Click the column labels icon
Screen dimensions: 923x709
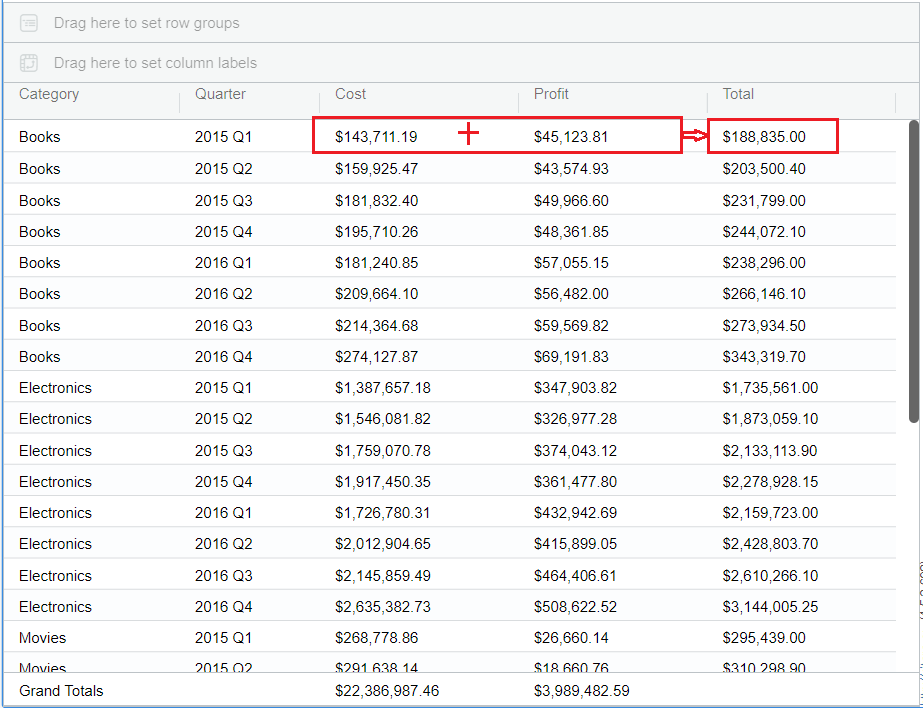pos(29,63)
